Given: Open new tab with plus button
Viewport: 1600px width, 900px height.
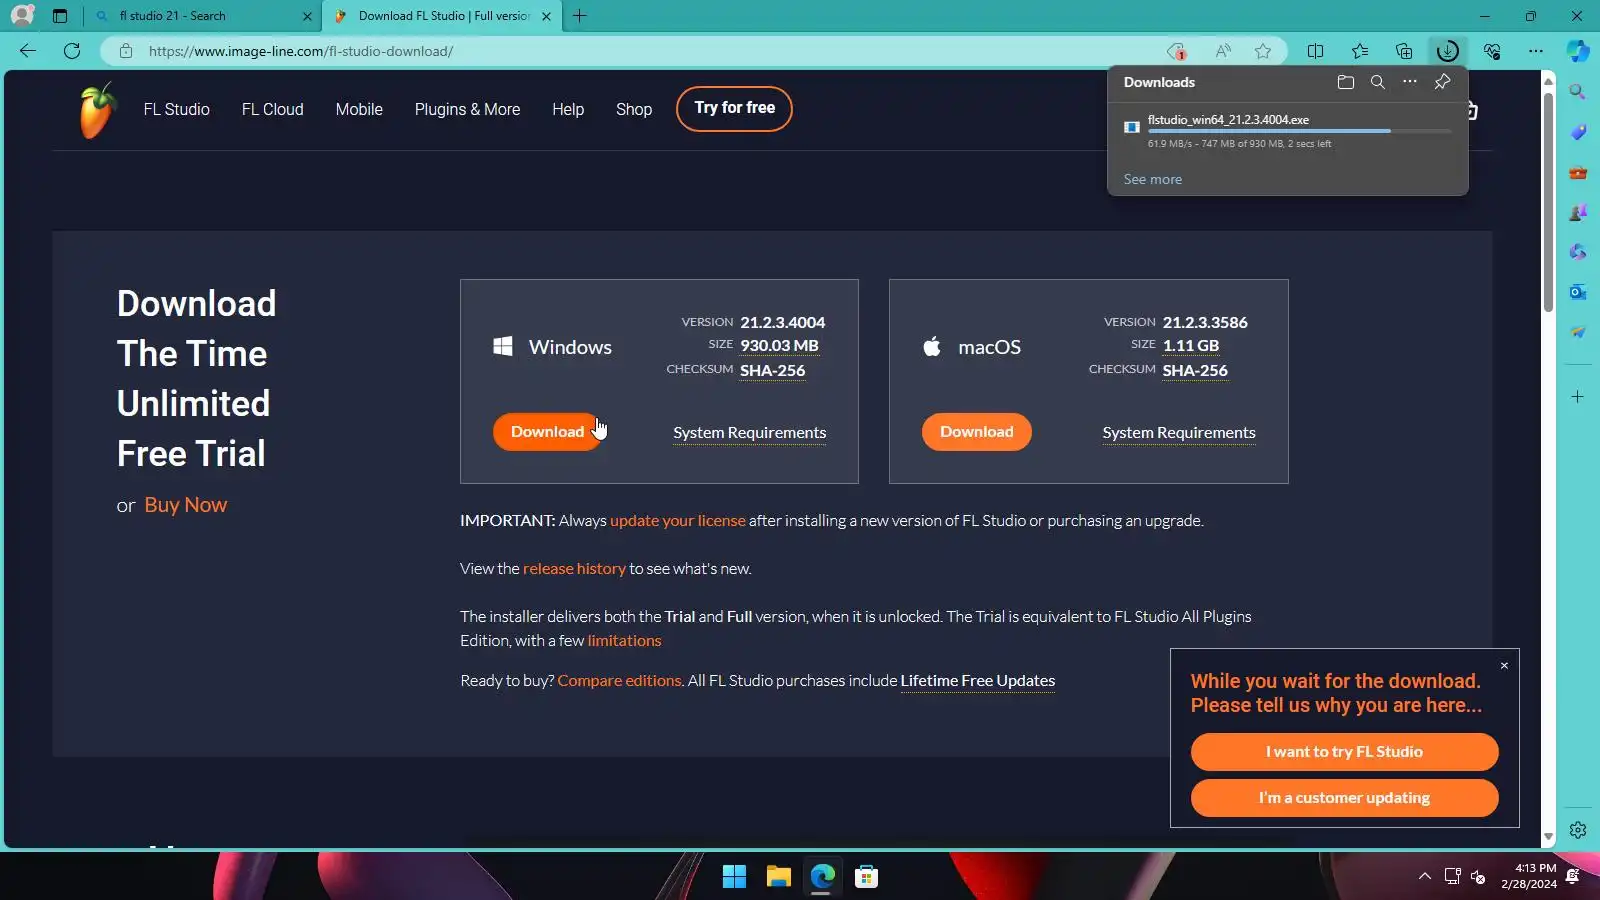Looking at the screenshot, I should click(580, 16).
